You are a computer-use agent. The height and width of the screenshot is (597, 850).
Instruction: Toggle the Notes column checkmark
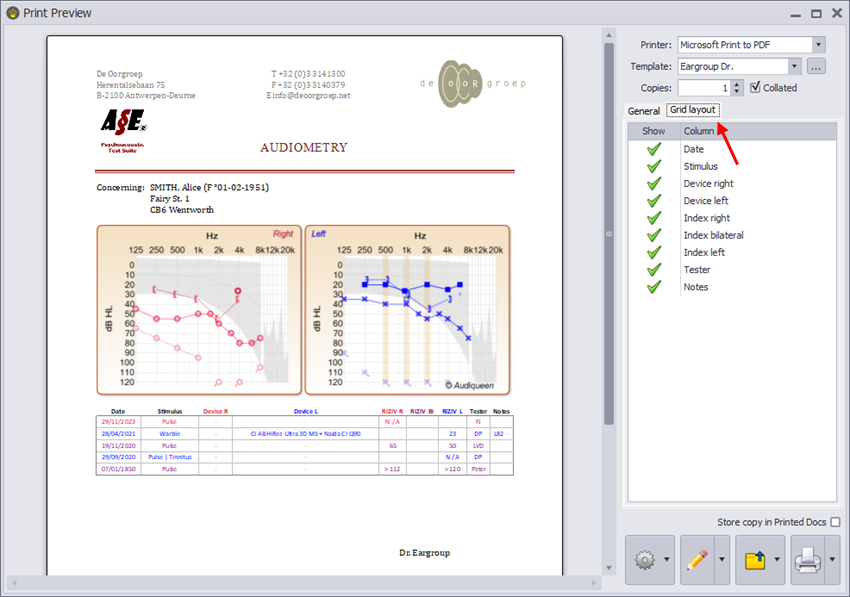click(654, 287)
